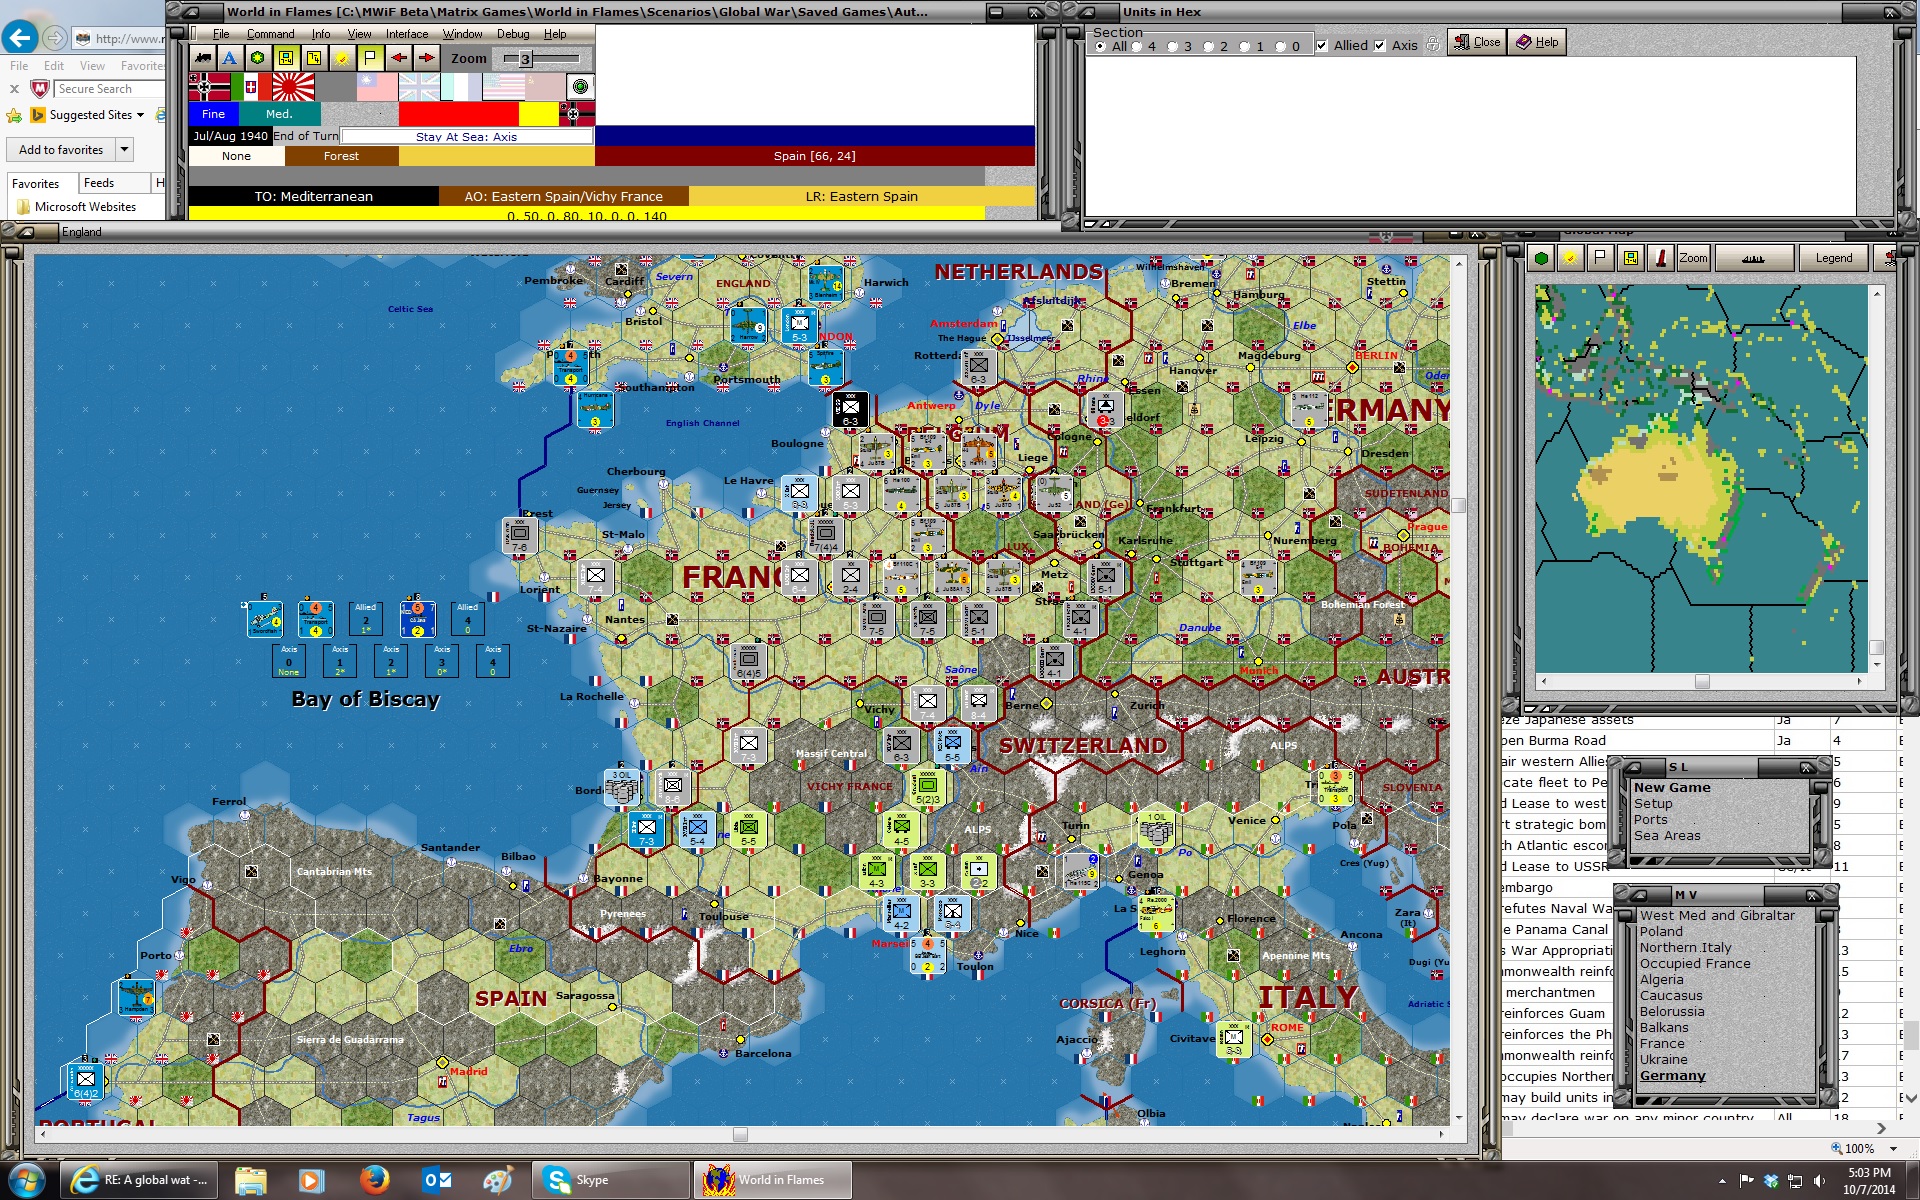Viewport: 1920px width, 1200px height.
Task: Open Skype from the taskbar
Action: click(591, 1180)
